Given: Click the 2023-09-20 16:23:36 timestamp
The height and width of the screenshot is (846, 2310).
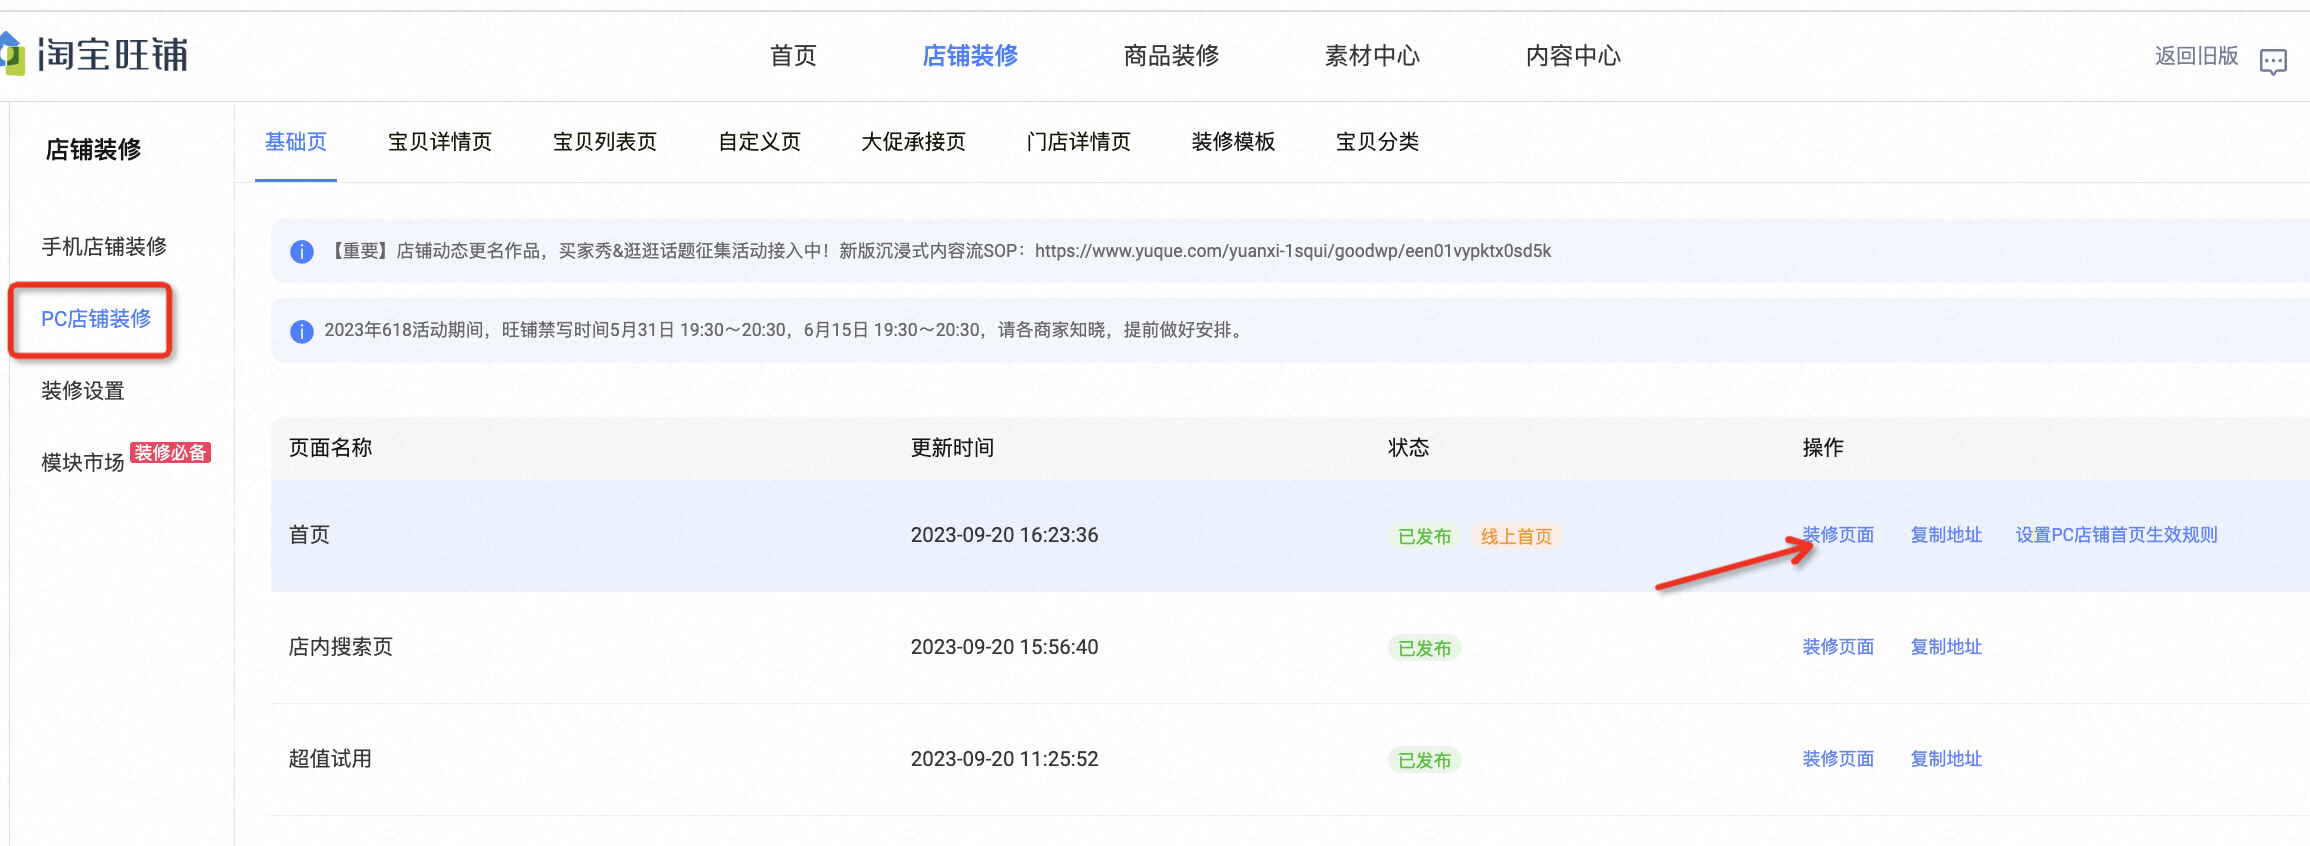Looking at the screenshot, I should (x=1004, y=535).
